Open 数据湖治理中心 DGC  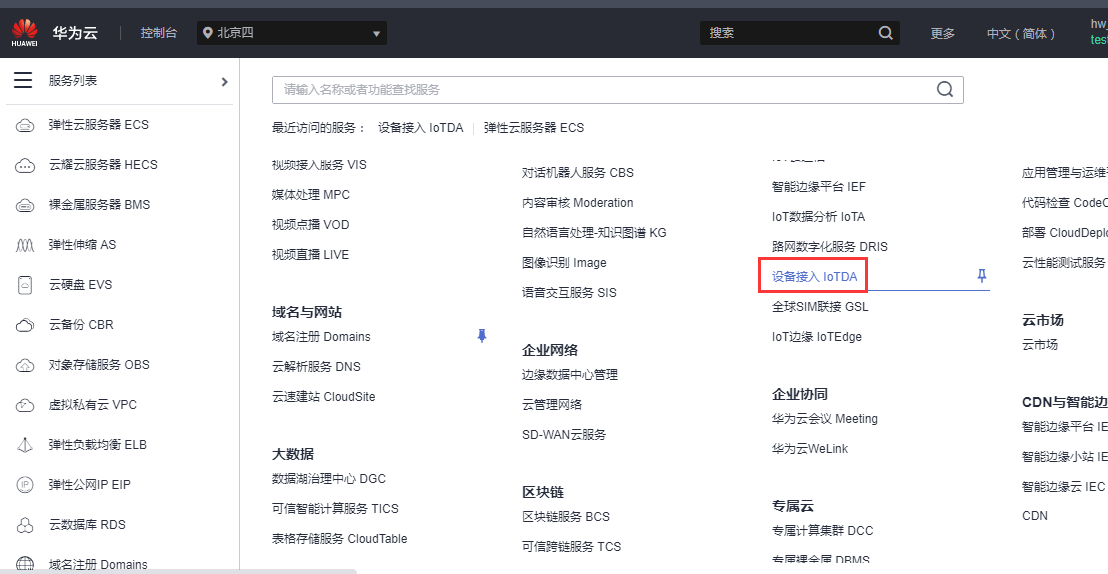[x=329, y=479]
